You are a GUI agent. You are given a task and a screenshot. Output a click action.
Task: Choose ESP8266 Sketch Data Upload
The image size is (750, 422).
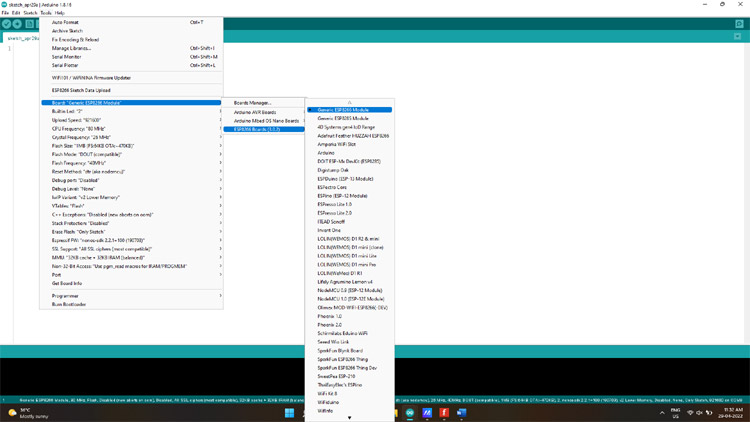point(131,90)
